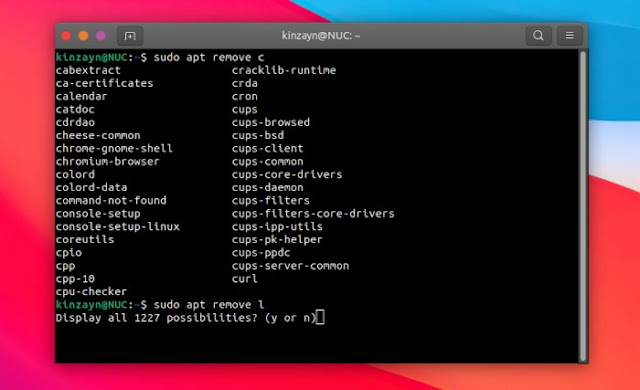Open a new terminal tab

(130, 36)
